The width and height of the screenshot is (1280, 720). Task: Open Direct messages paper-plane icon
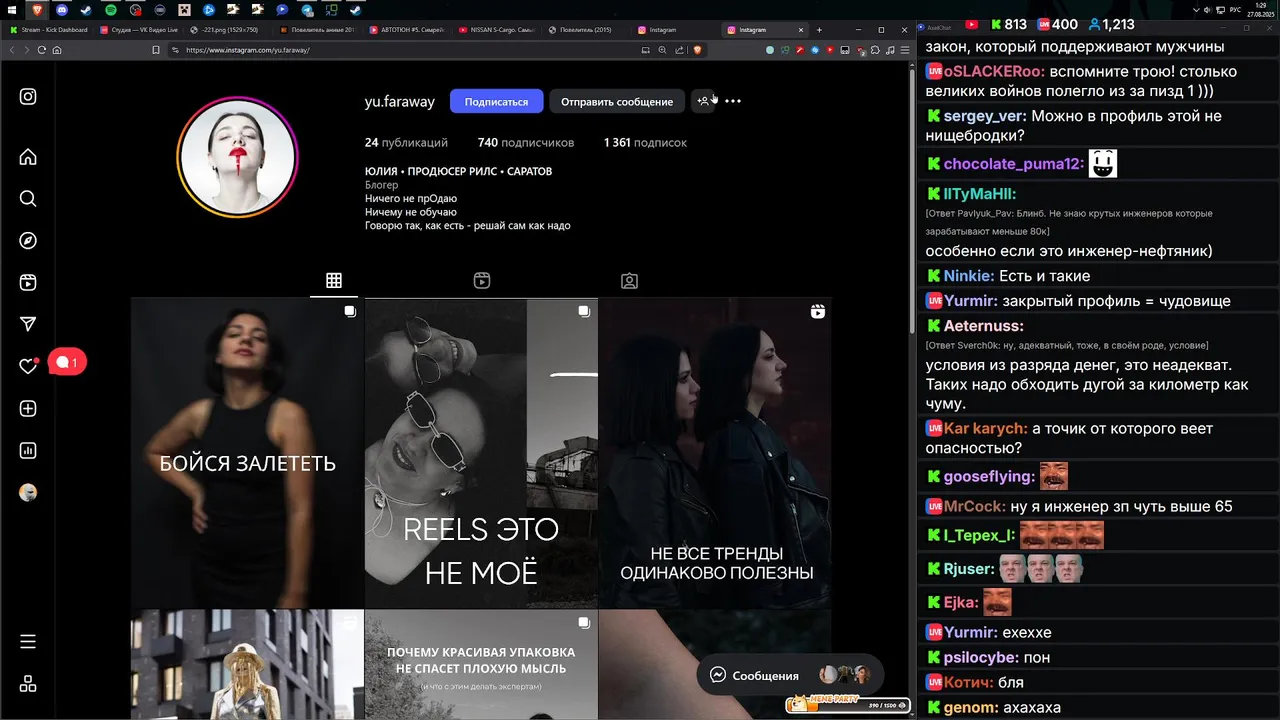point(28,324)
